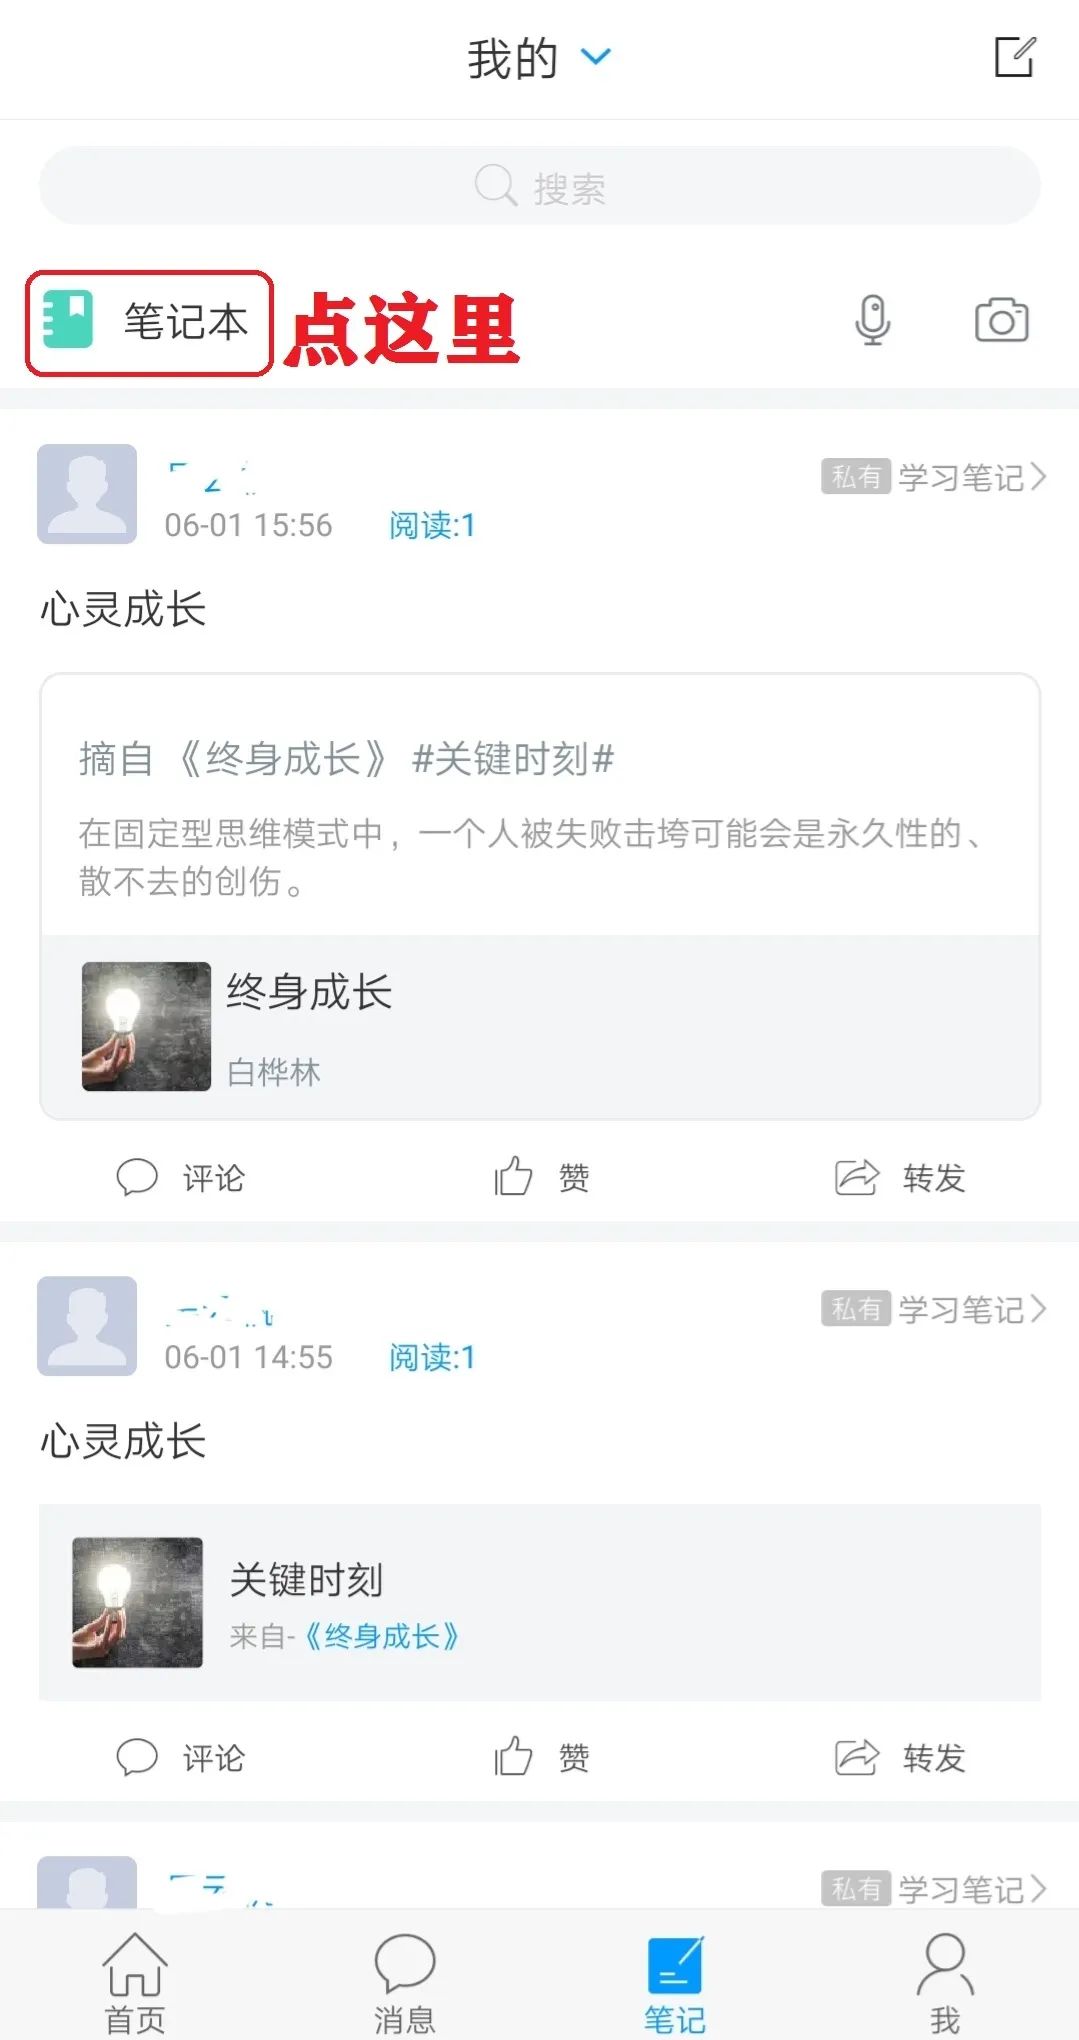Image resolution: width=1079 pixels, height=2040 pixels.
Task: Open camera icon for photo note
Action: tap(1002, 320)
